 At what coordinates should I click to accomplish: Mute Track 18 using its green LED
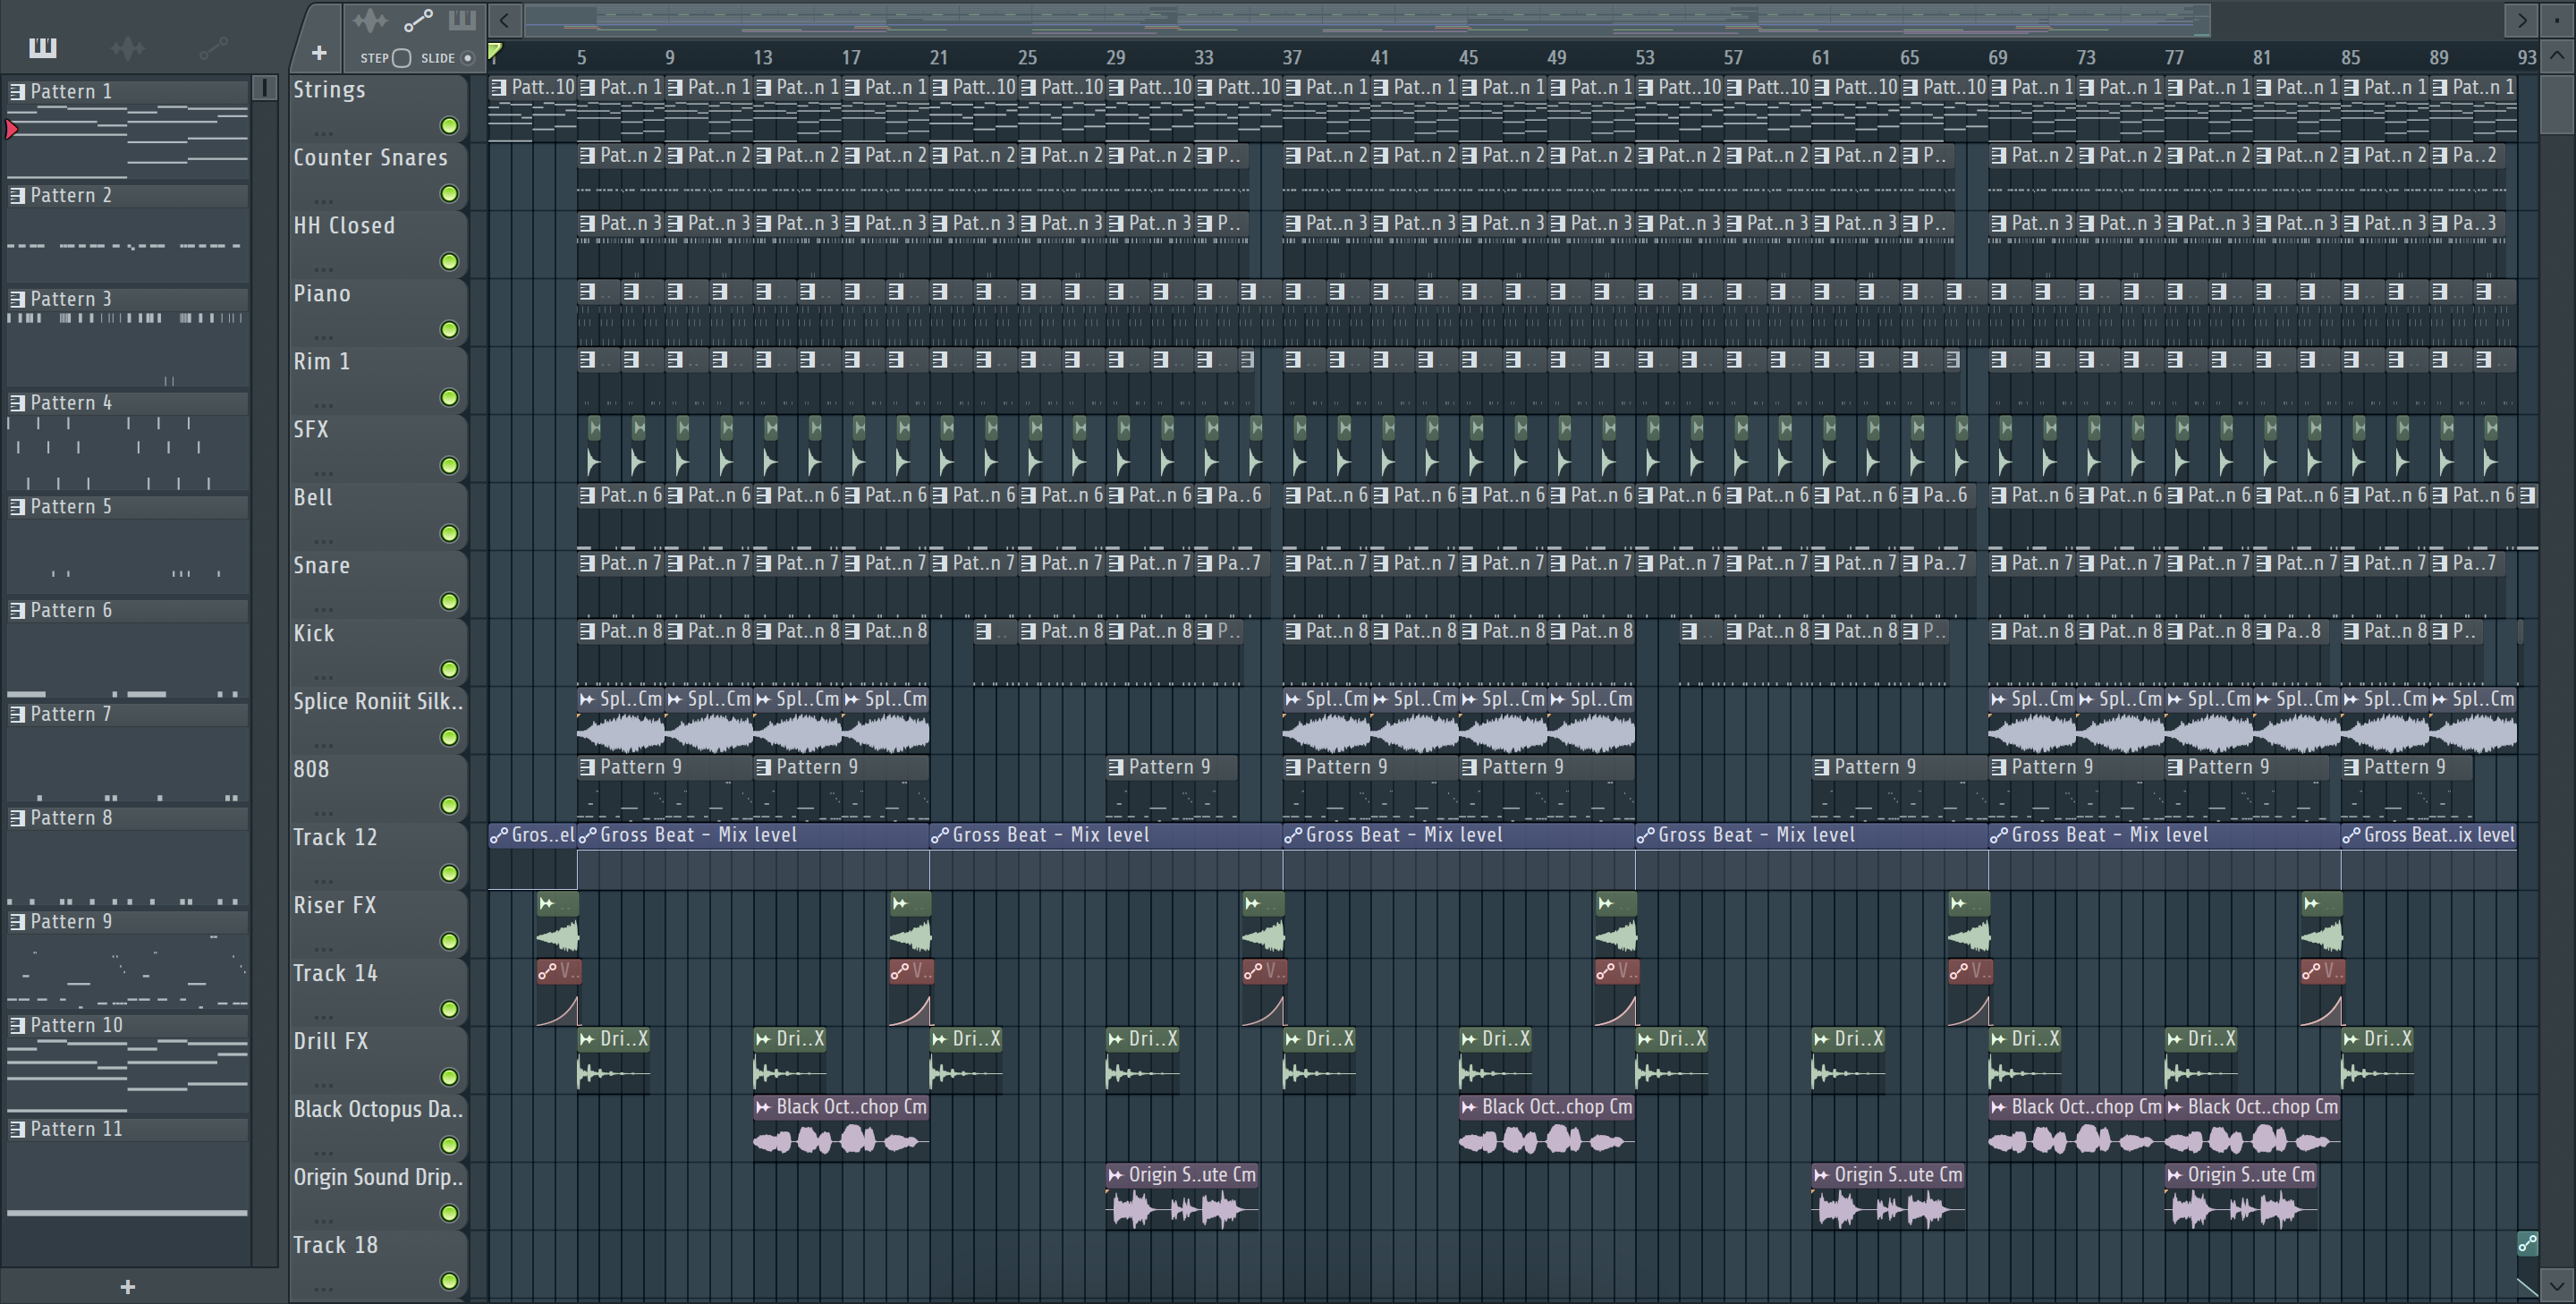pyautogui.click(x=450, y=1282)
